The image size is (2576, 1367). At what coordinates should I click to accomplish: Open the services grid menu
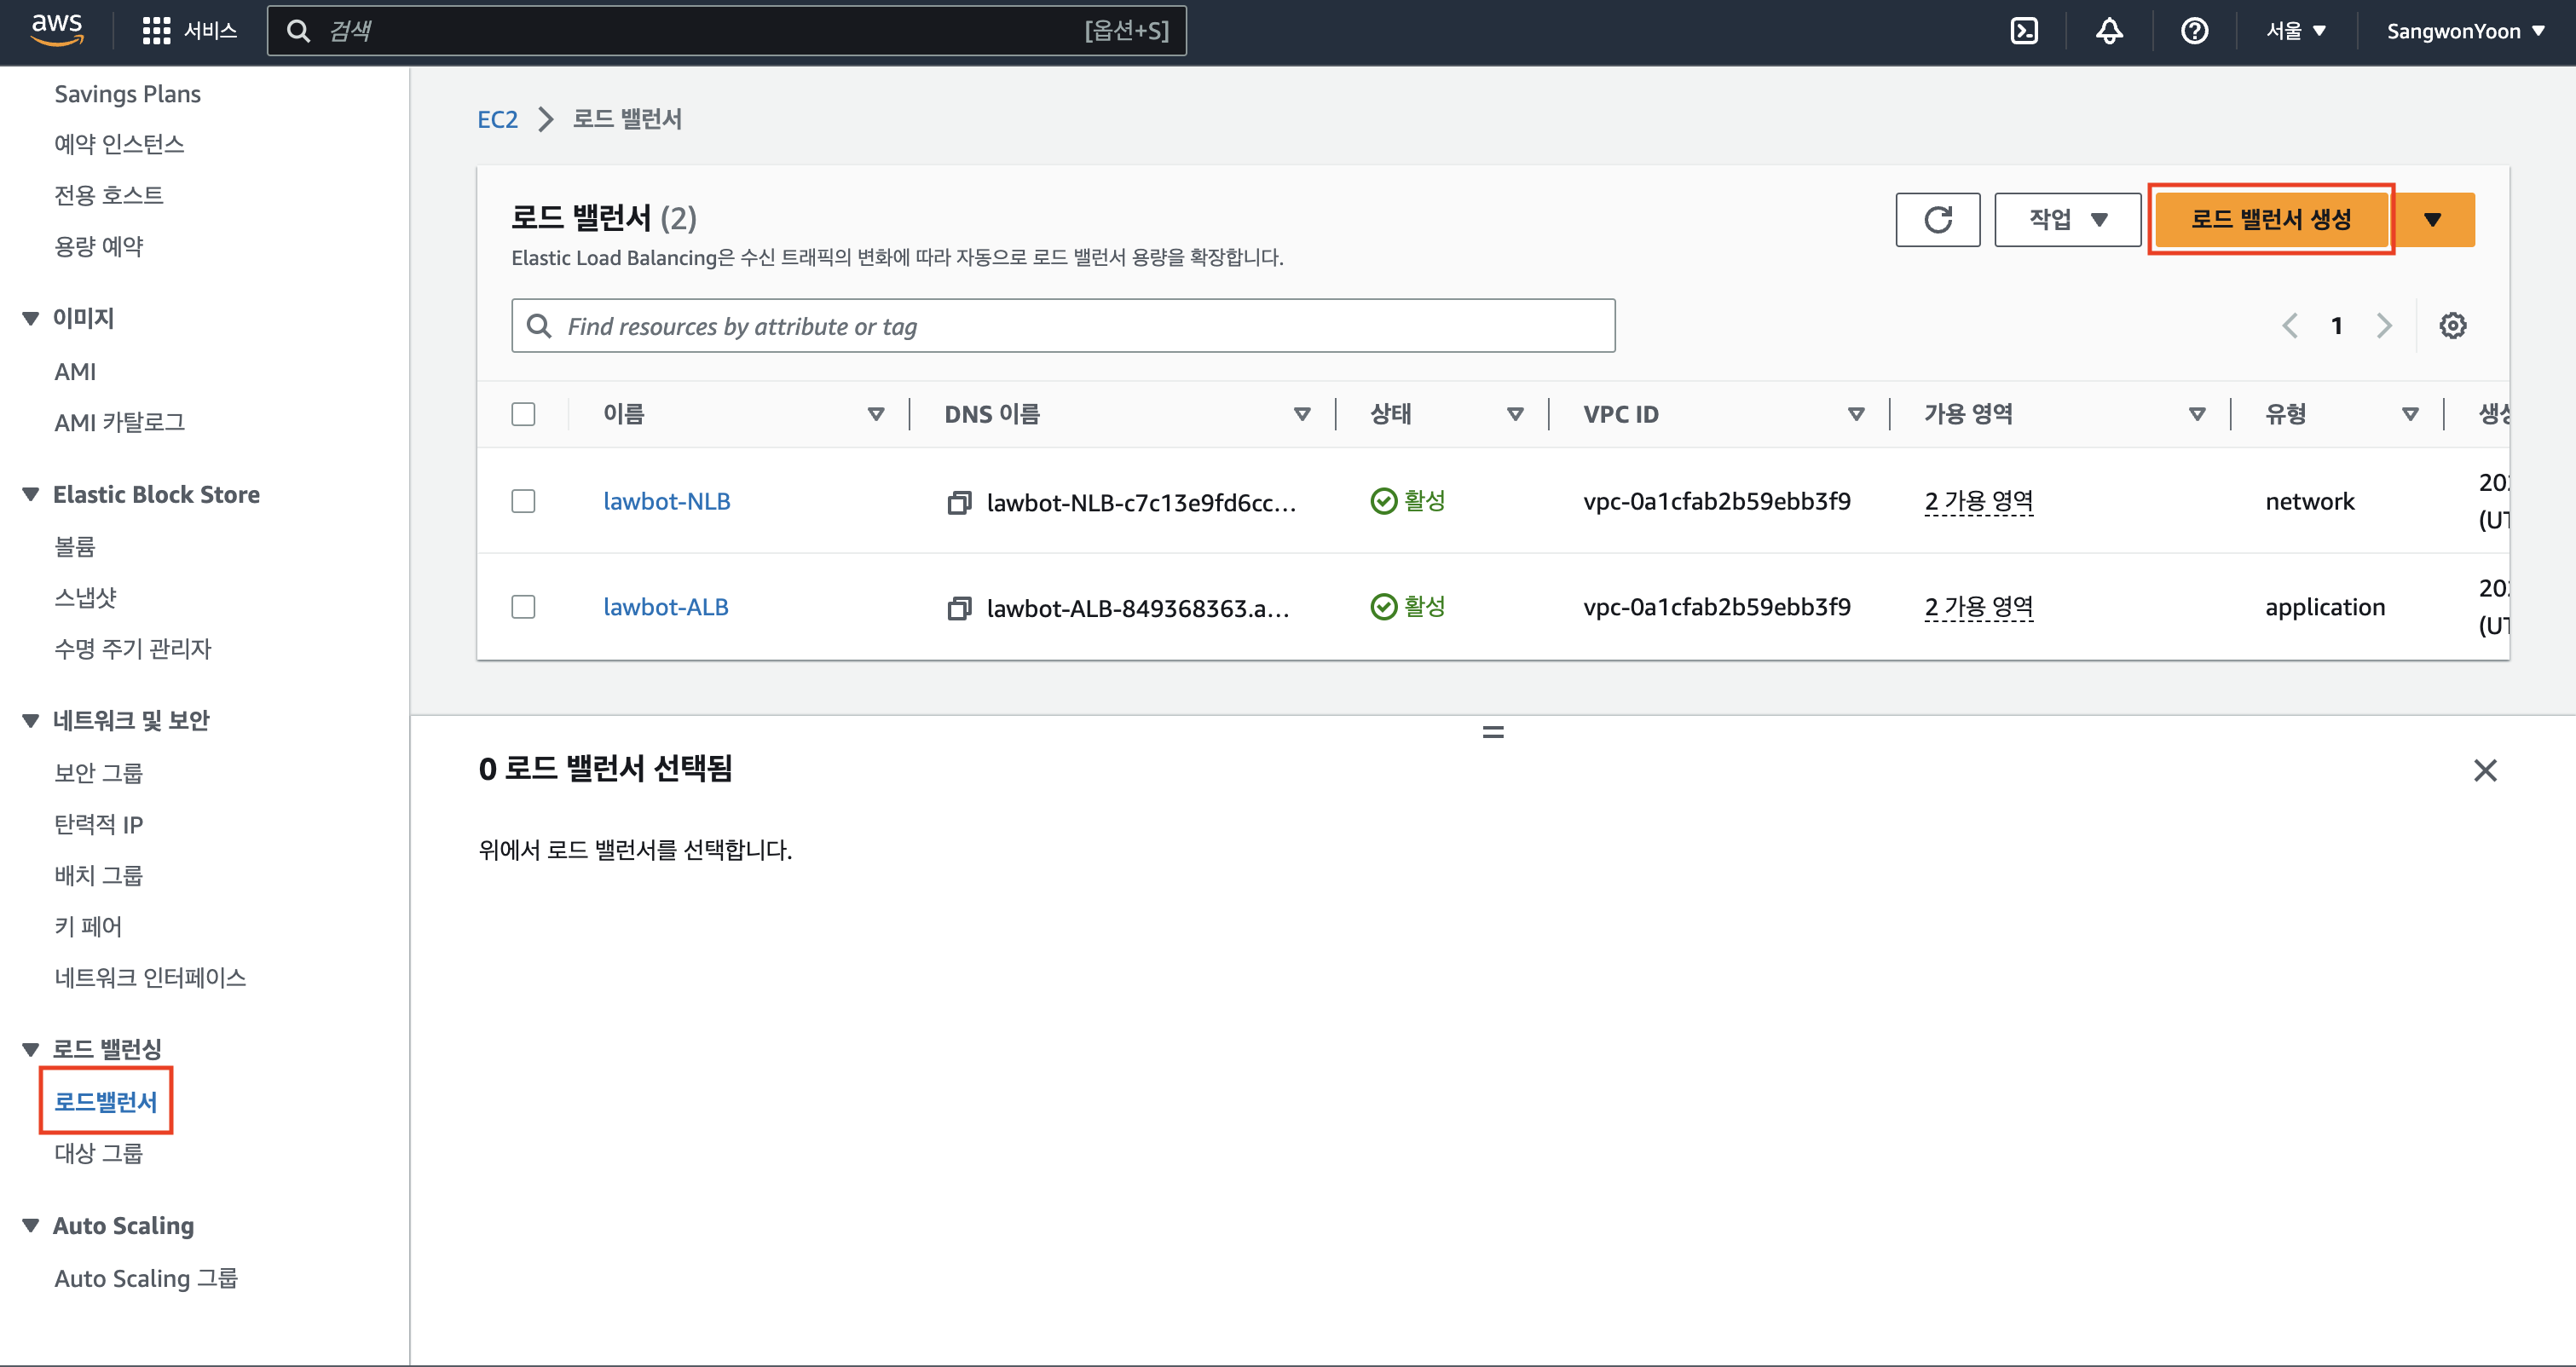click(156, 31)
